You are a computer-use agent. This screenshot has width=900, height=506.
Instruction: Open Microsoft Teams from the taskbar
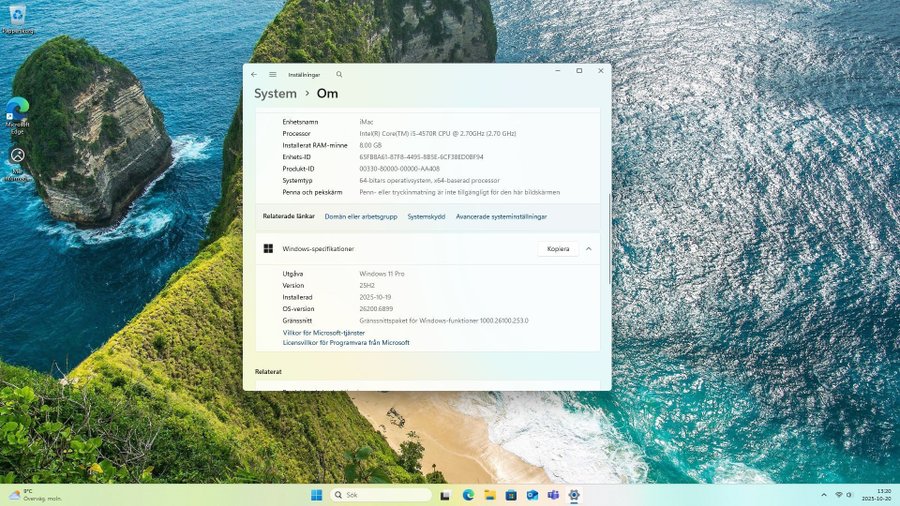coord(553,495)
